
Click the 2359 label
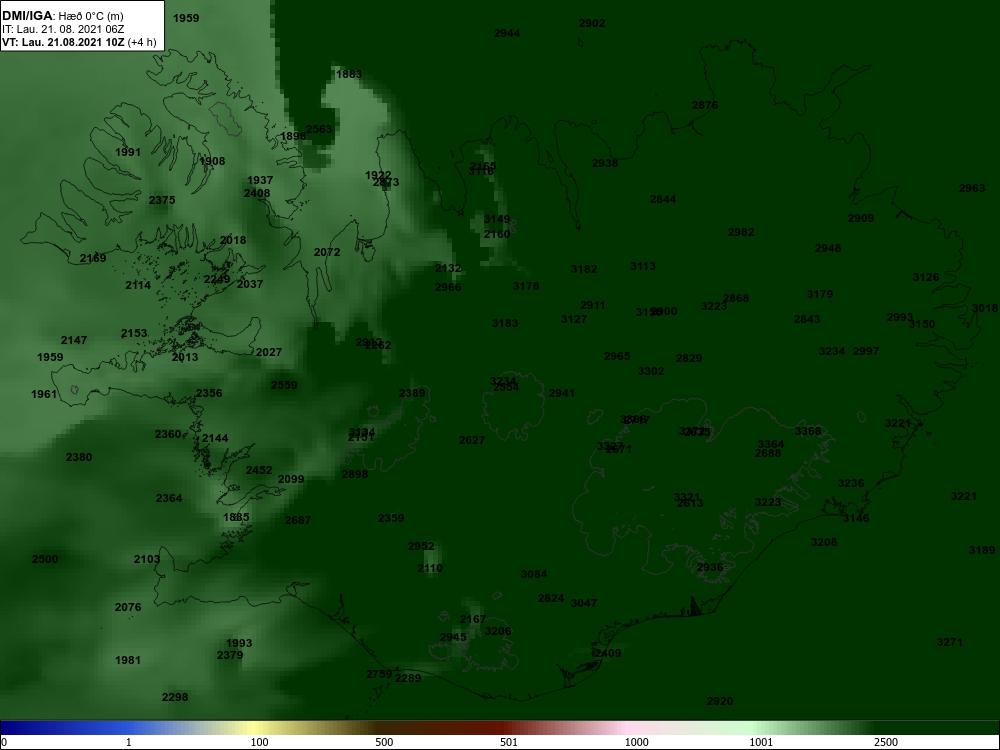(391, 518)
